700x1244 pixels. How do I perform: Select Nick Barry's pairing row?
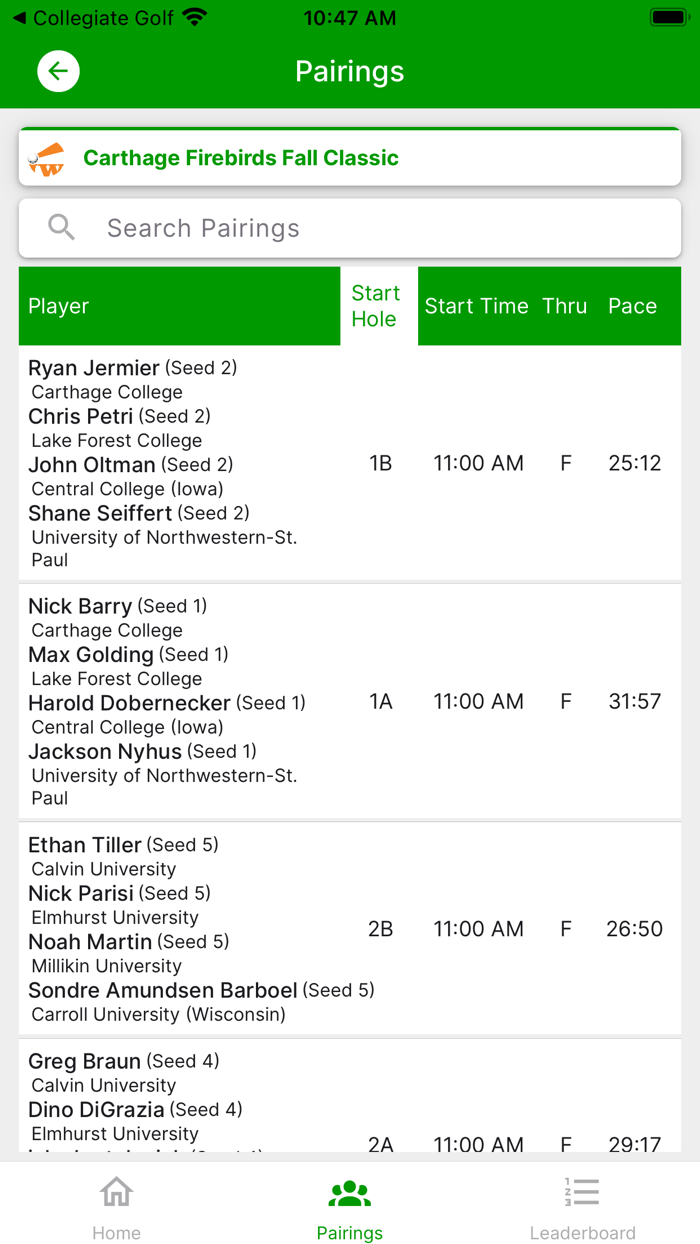pyautogui.click(x=350, y=700)
